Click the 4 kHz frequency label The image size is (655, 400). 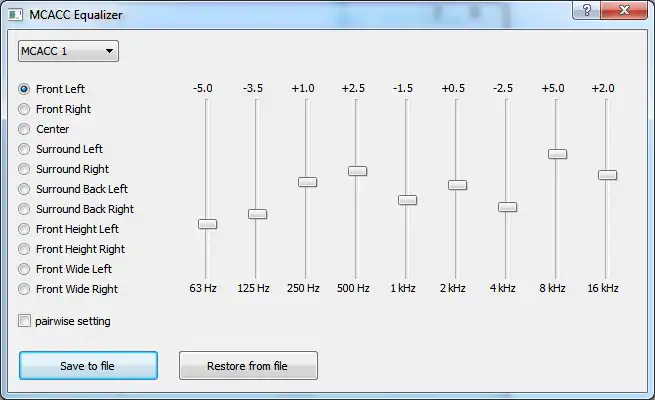click(x=503, y=288)
